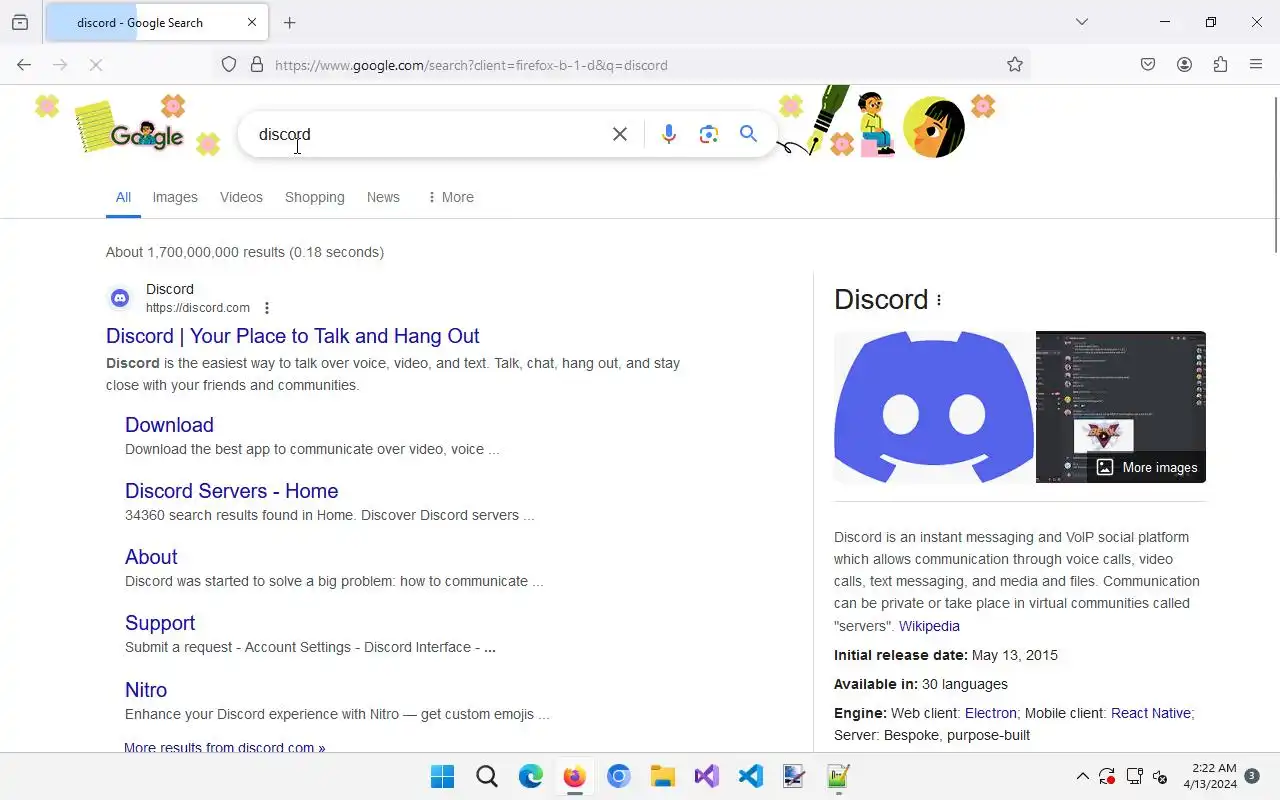
Task: Open options dots next to discord.com URL
Action: 266,308
